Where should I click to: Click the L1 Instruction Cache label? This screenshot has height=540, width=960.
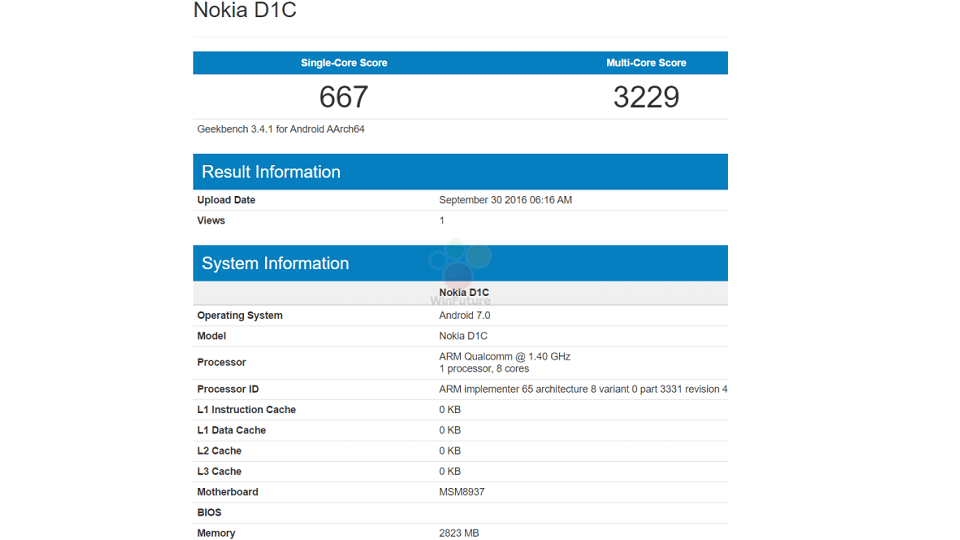pos(247,410)
